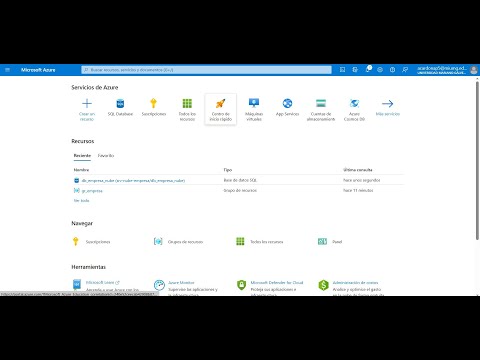
Task: Open portal settings gear
Action: [380, 70]
